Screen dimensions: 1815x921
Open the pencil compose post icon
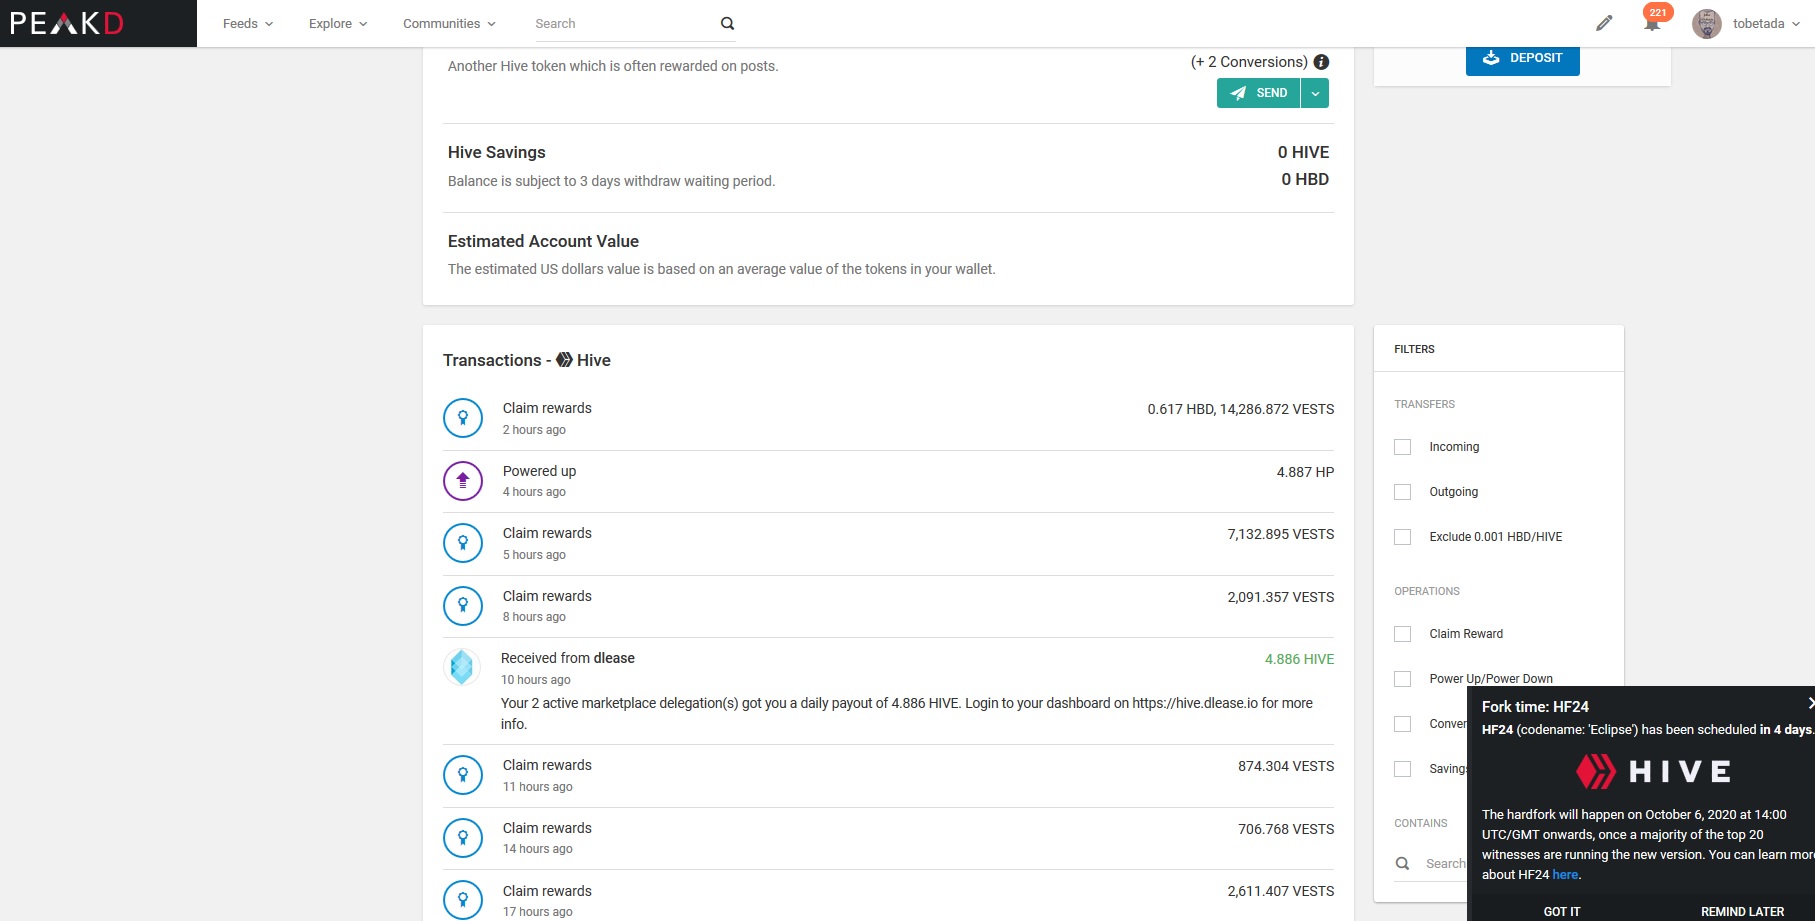(1604, 23)
